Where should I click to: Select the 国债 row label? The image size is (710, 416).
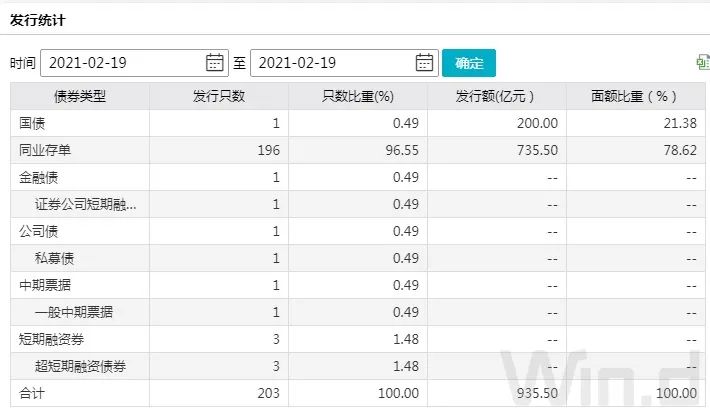[32, 123]
